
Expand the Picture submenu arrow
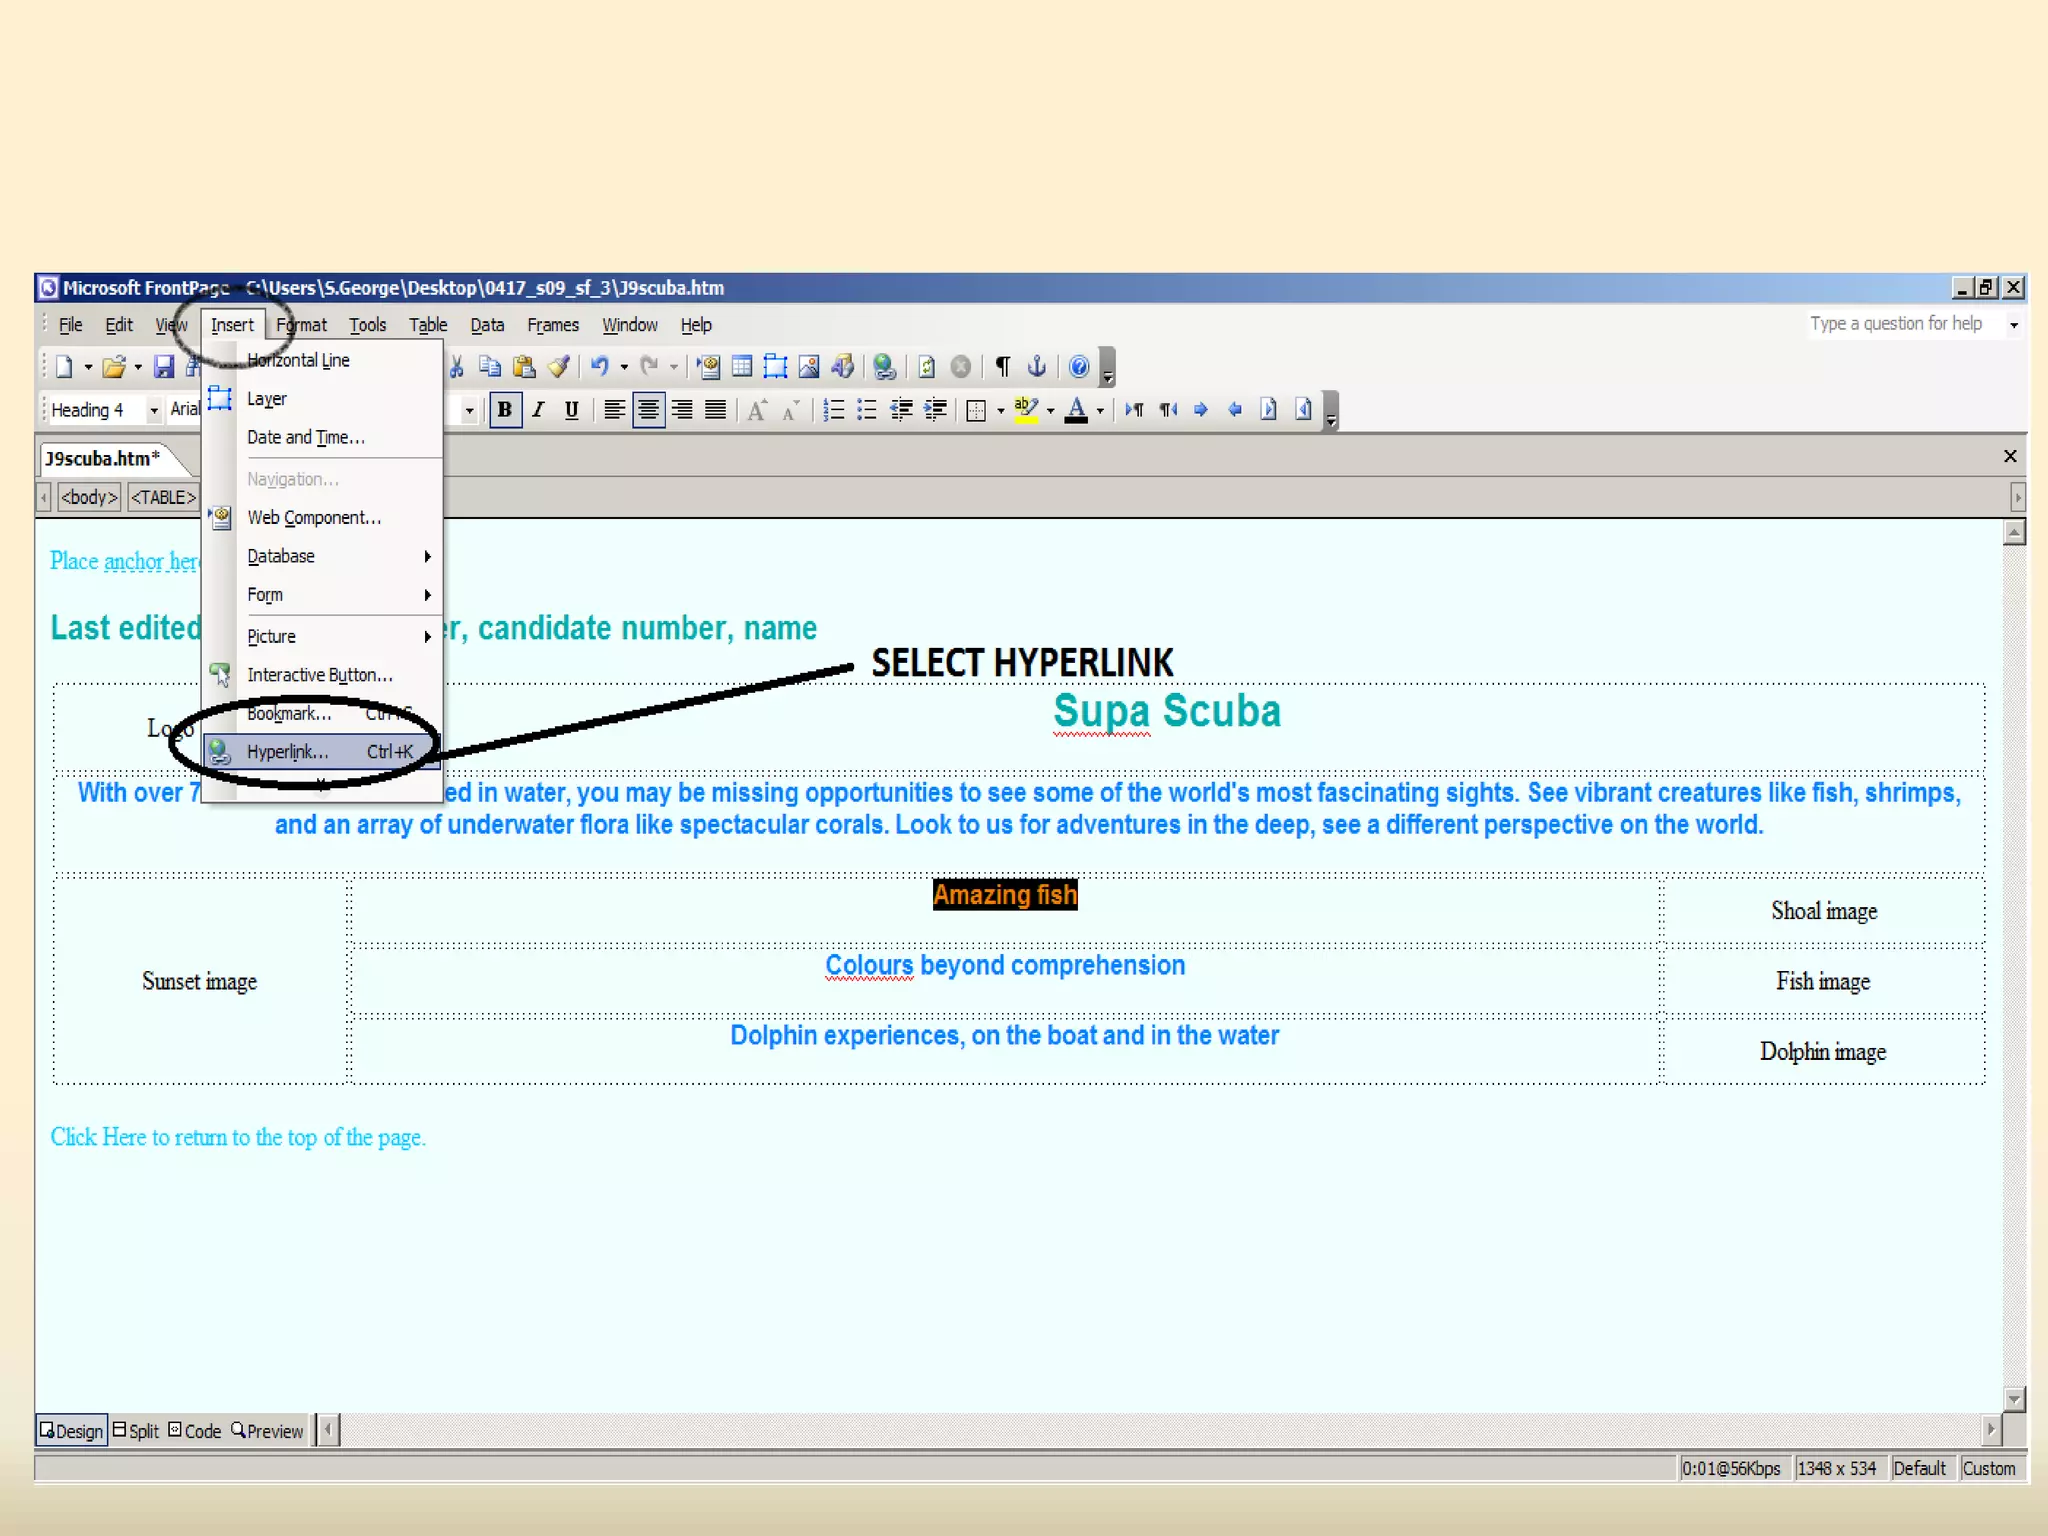(427, 637)
